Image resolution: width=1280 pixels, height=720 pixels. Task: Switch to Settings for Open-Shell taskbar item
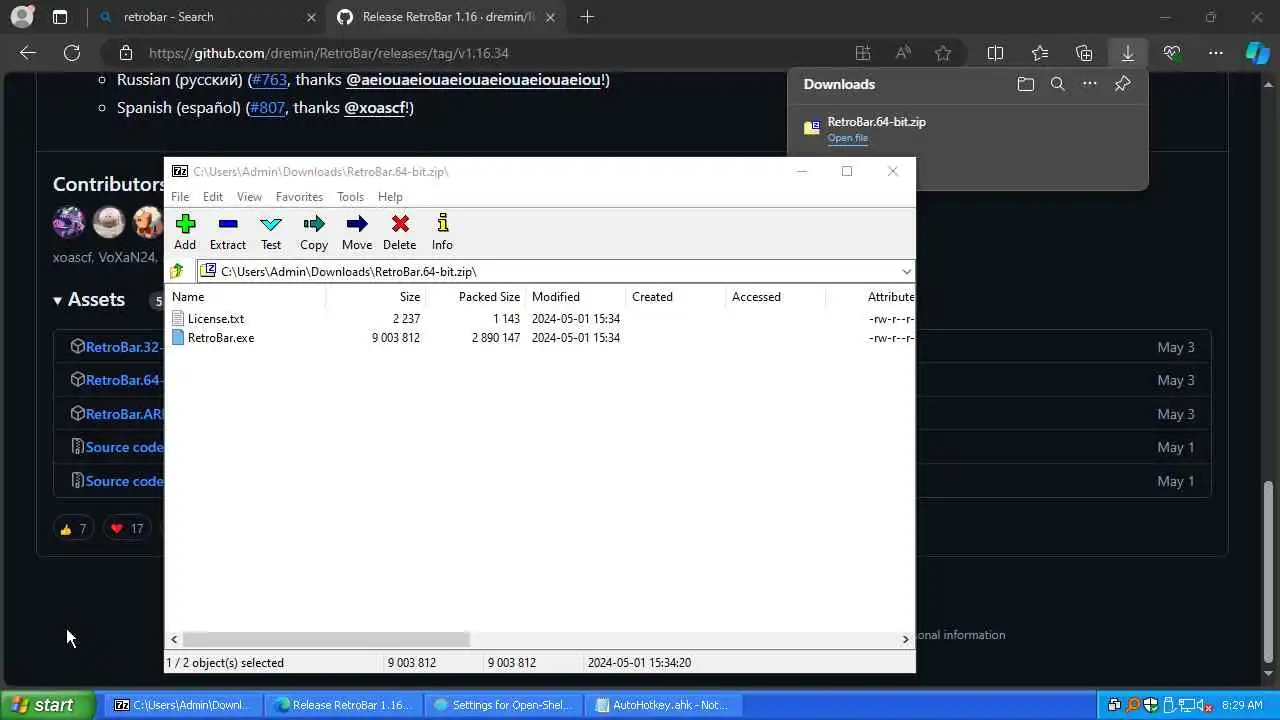502,705
